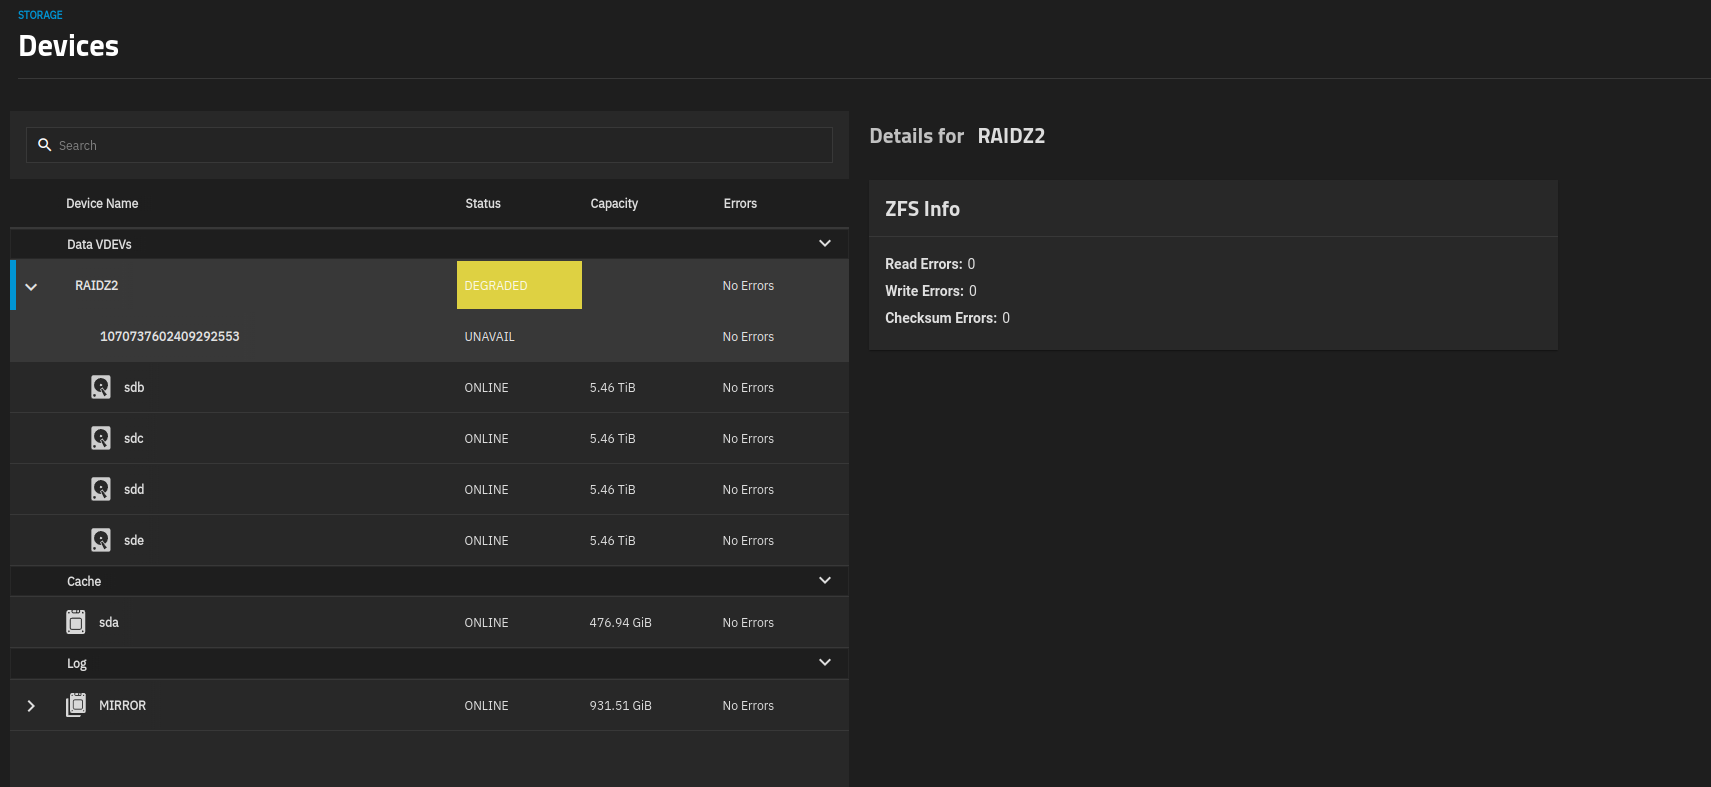Select the sdd disk row
The height and width of the screenshot is (787, 1711).
coord(430,489)
